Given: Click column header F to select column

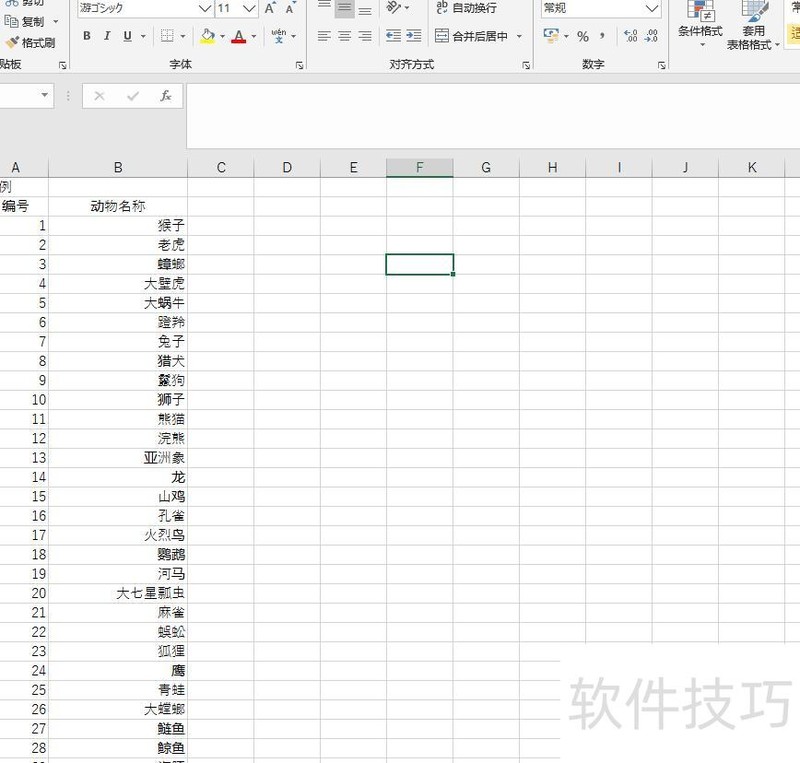Looking at the screenshot, I should tap(419, 167).
